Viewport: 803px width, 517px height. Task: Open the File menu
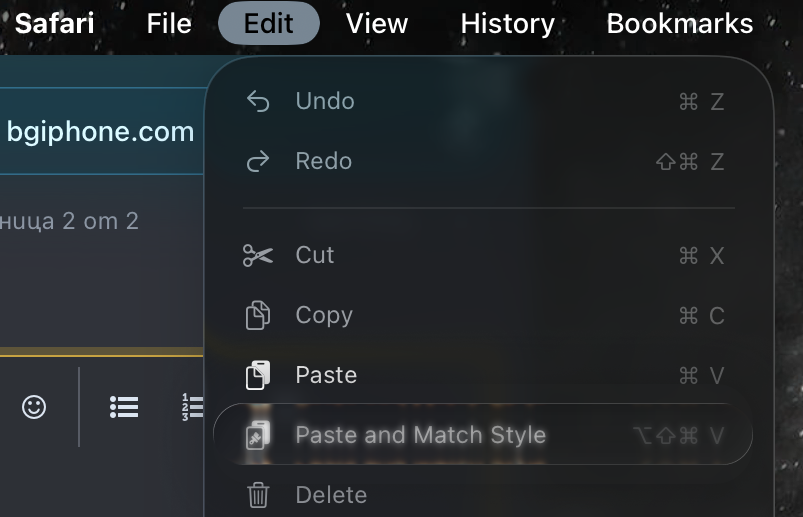coord(169,24)
